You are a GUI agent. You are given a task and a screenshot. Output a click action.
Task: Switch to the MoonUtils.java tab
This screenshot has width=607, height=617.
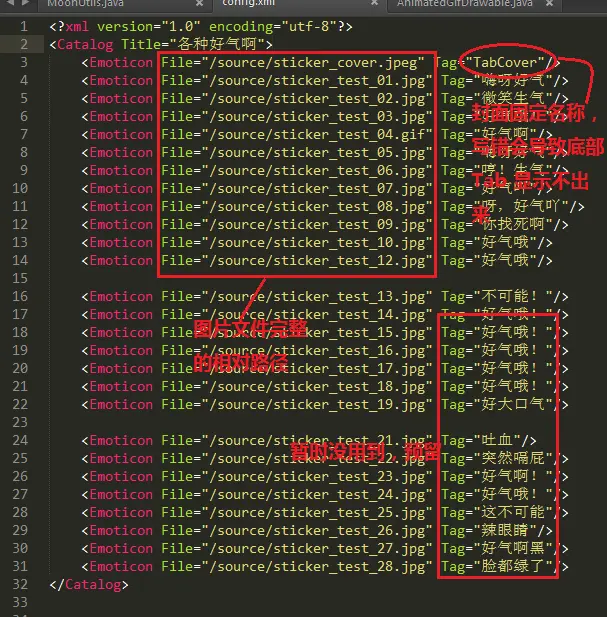click(85, 4)
